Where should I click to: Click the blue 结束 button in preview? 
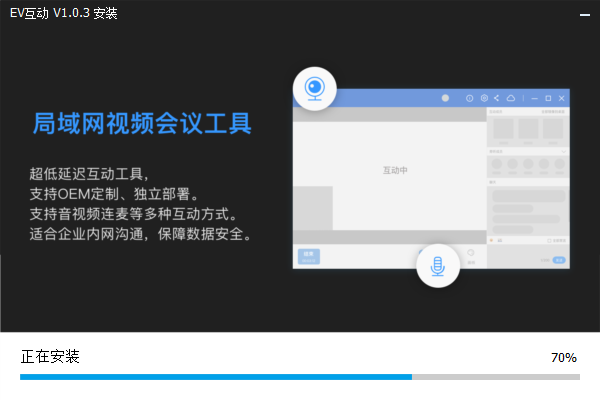click(x=309, y=257)
